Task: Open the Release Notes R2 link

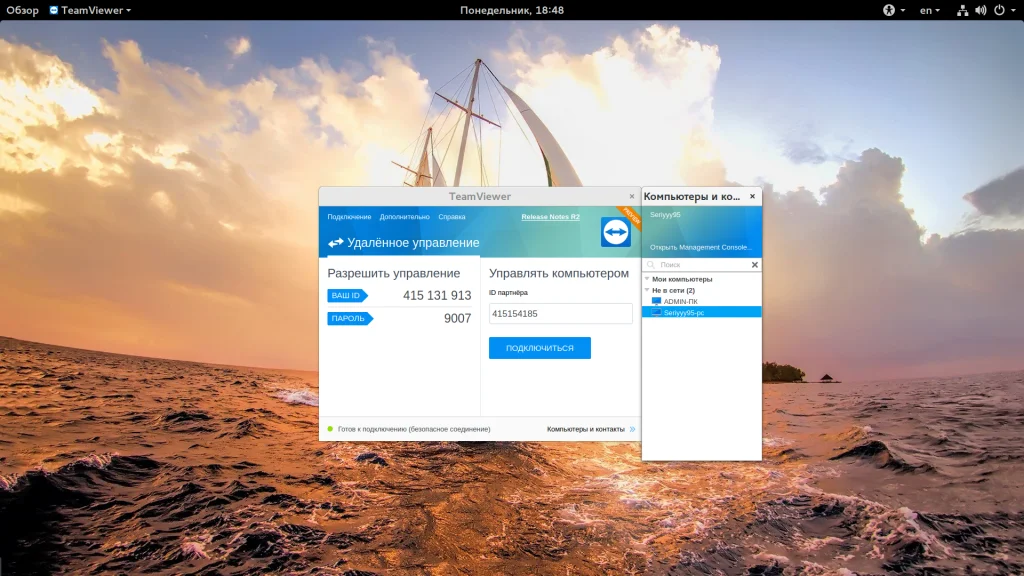Action: pos(550,217)
